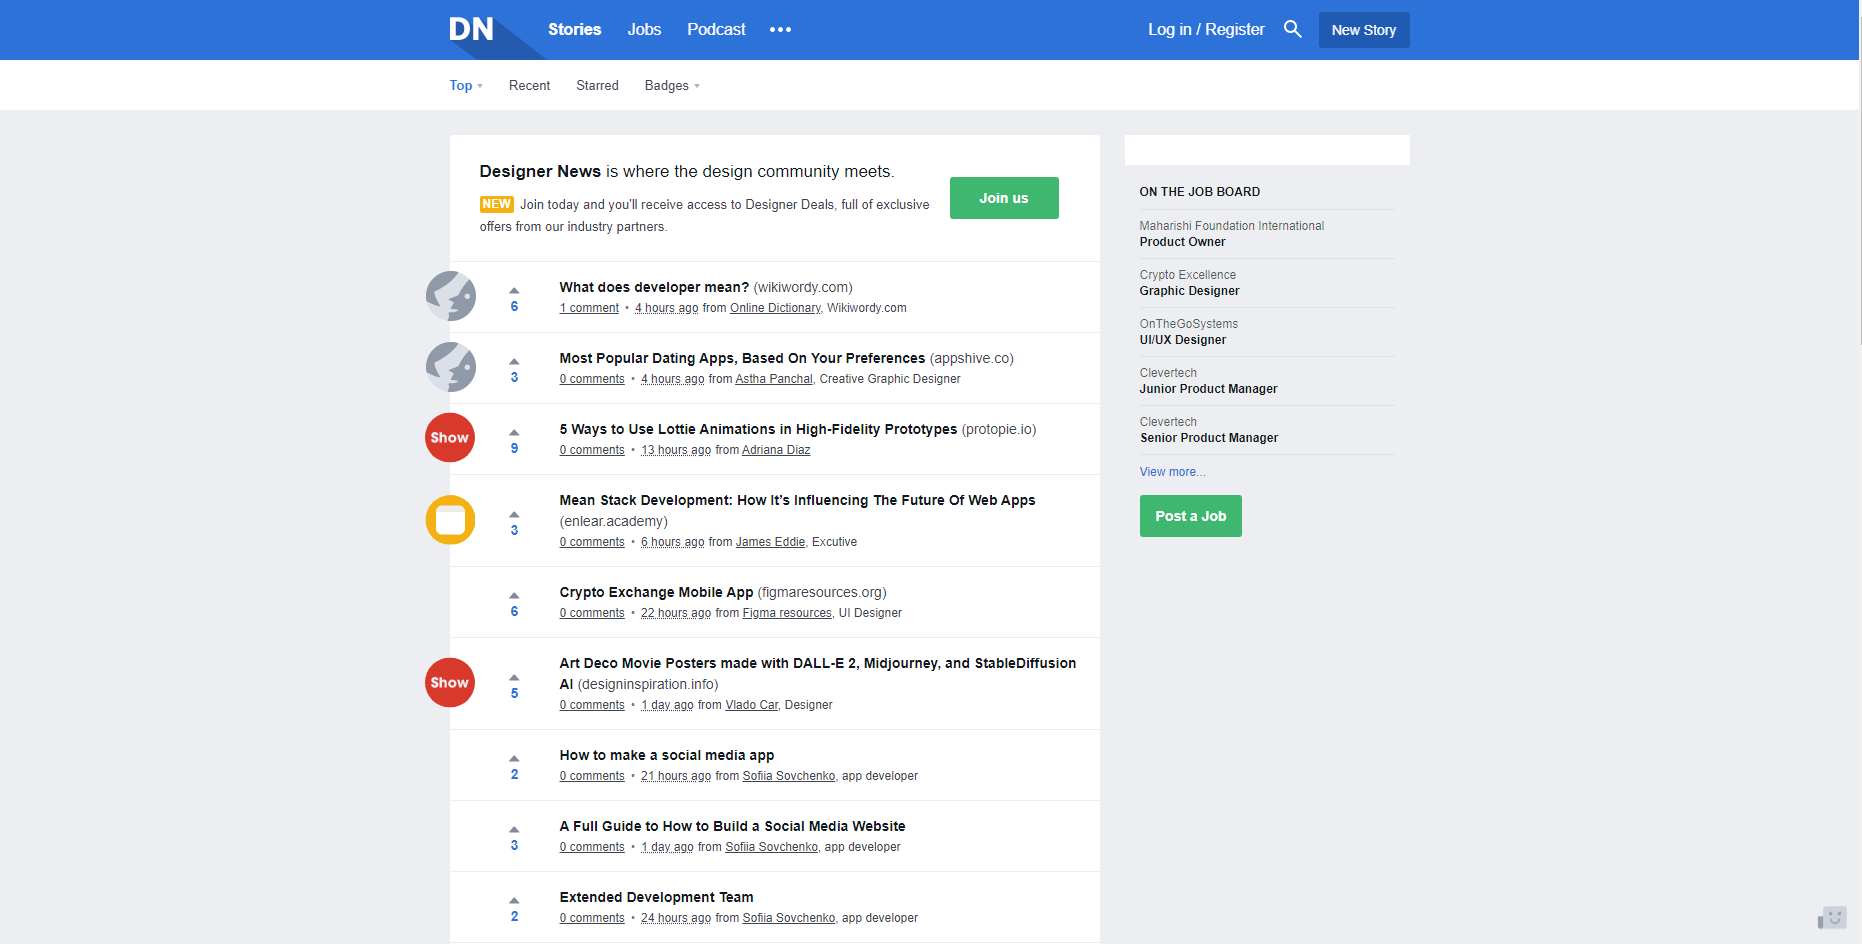Open 'How to make a social media app' story

click(666, 755)
